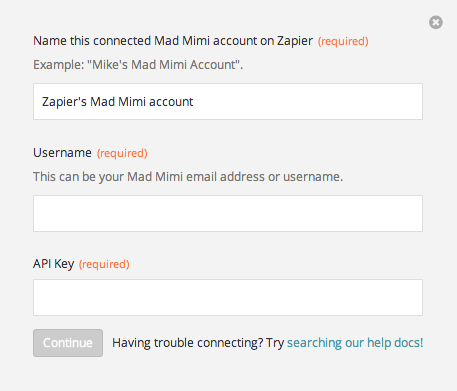The height and width of the screenshot is (391, 457).
Task: Click into the empty Username input field
Action: tap(228, 213)
